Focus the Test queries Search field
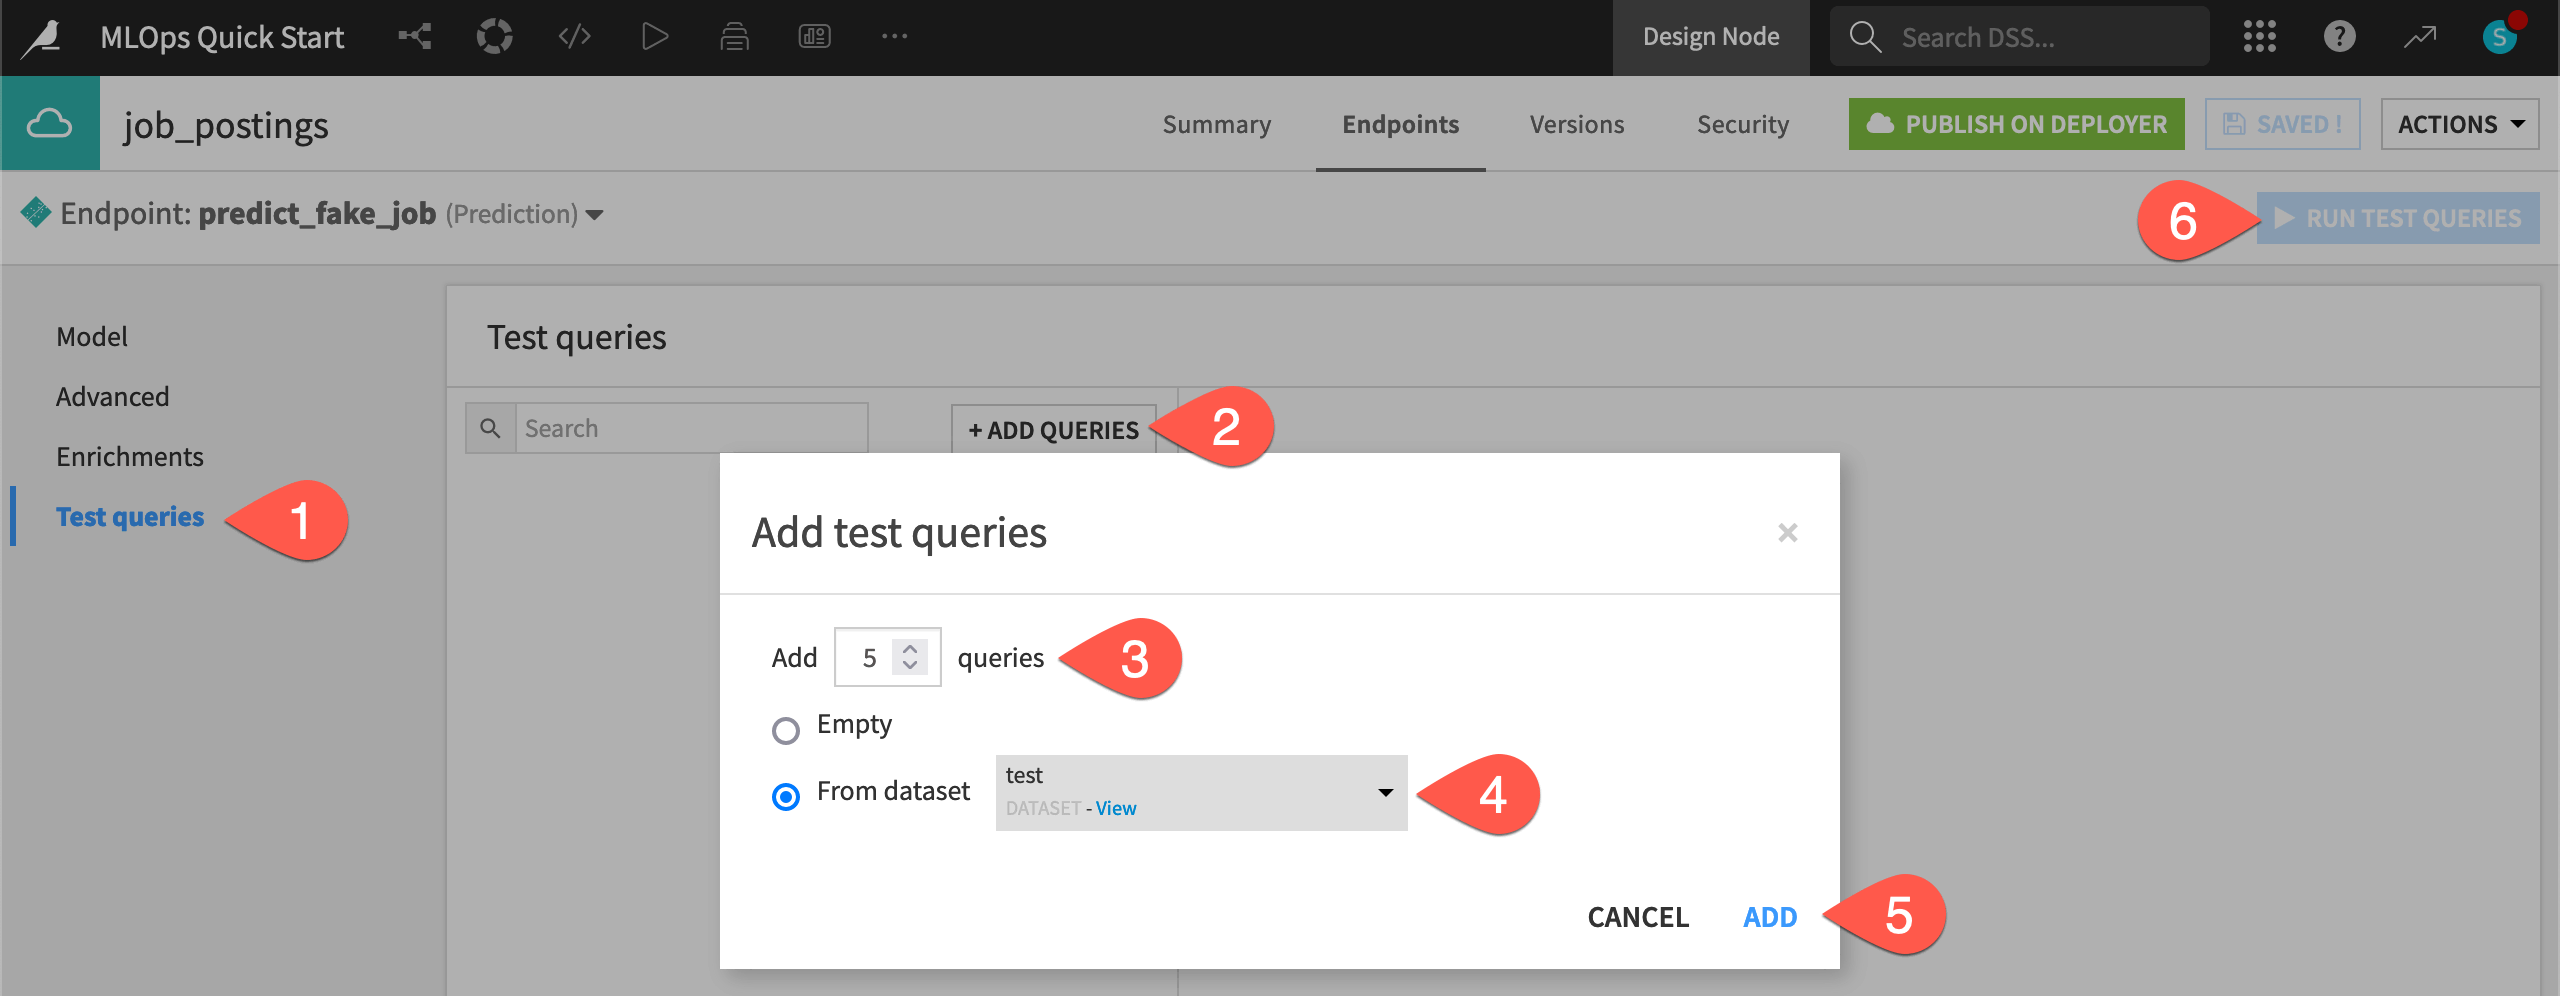Viewport: 2560px width, 996px height. 691,428
